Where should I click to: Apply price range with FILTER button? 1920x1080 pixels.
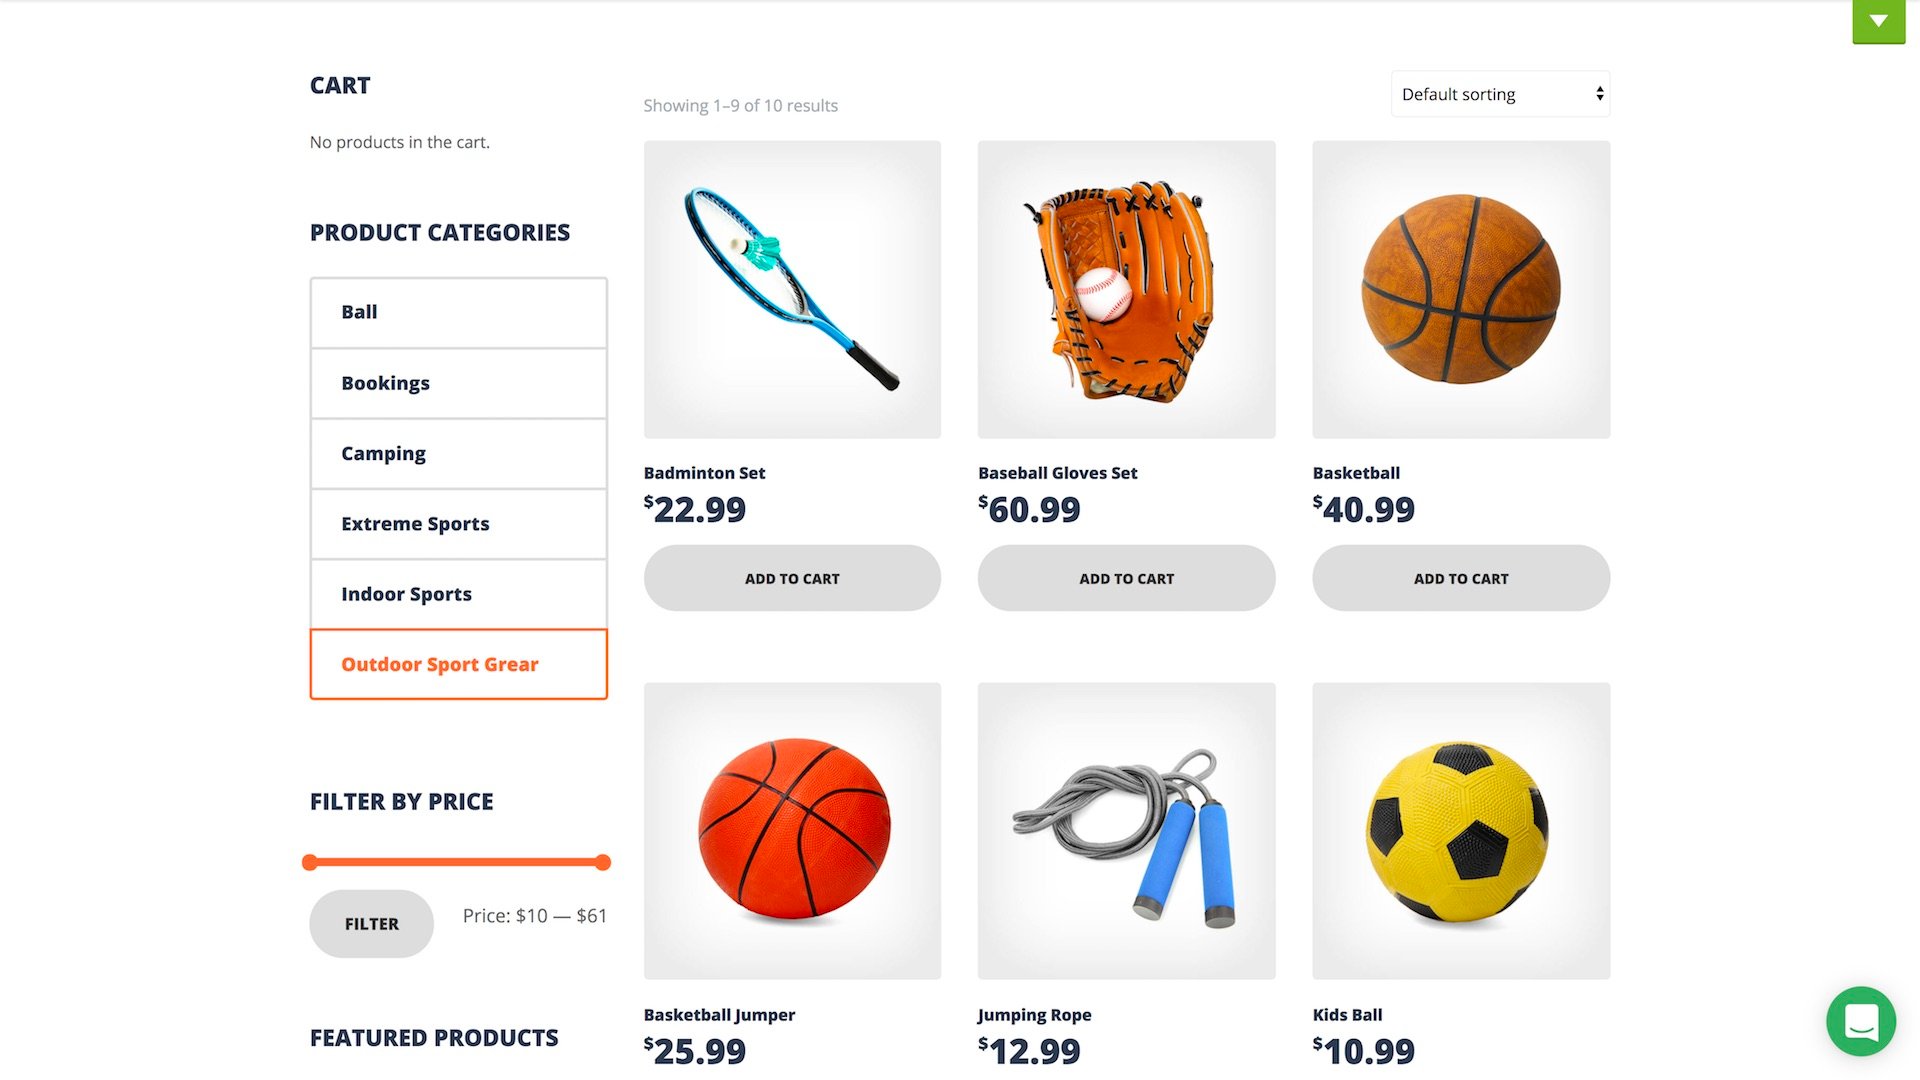372,924
